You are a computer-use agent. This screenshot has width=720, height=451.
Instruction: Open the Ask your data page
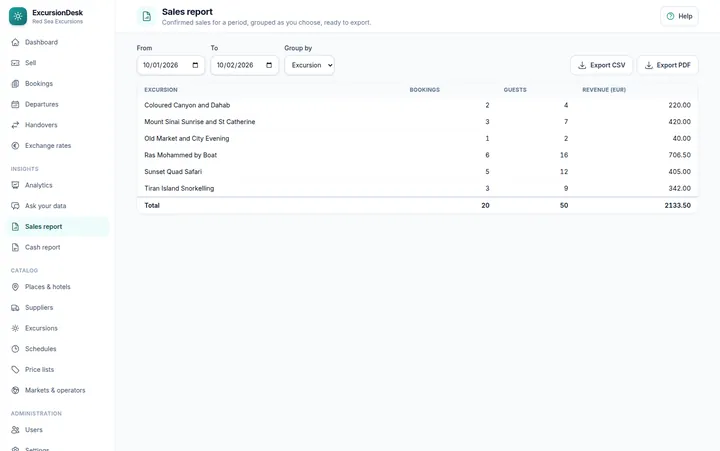[57, 206]
